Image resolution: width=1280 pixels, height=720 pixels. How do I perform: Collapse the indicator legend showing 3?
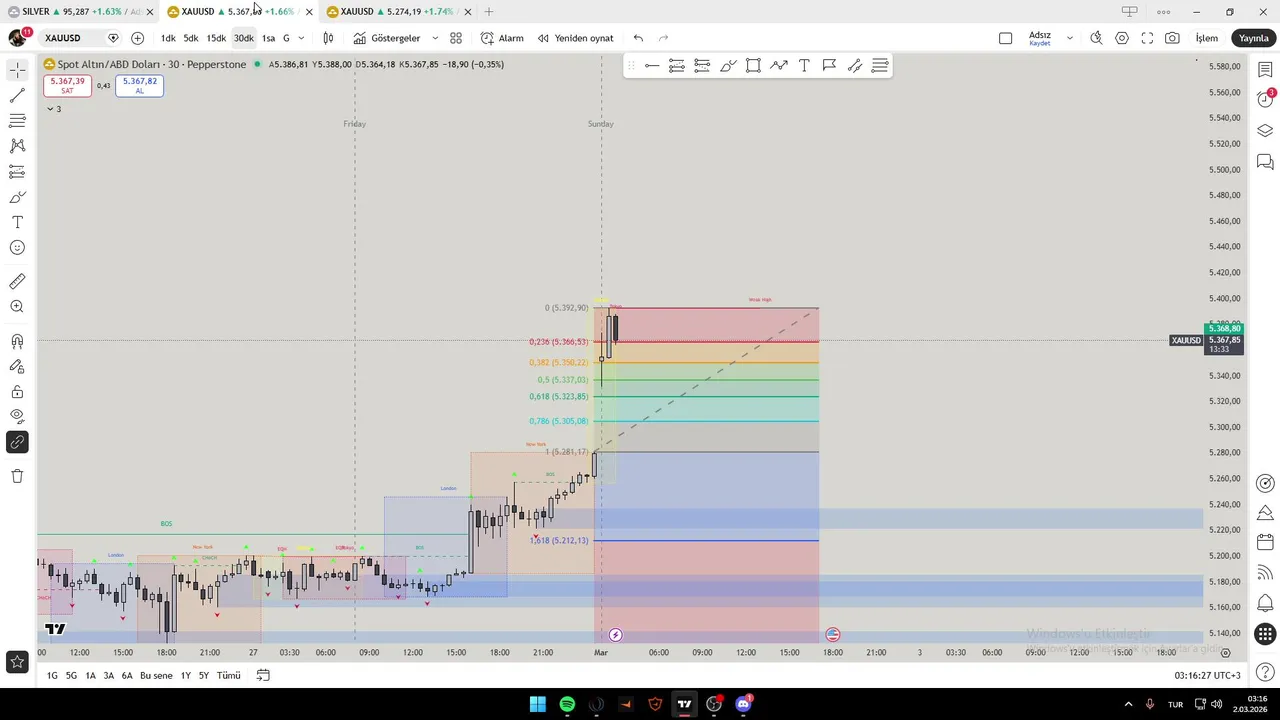coord(54,109)
